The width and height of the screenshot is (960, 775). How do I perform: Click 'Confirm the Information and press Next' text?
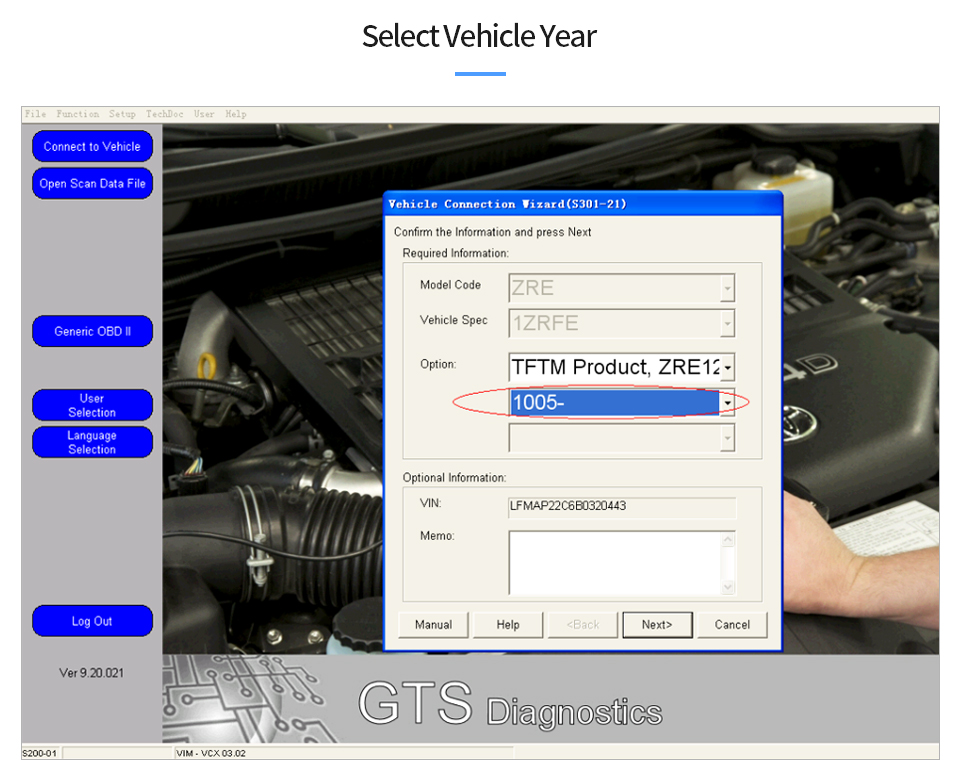pos(492,232)
